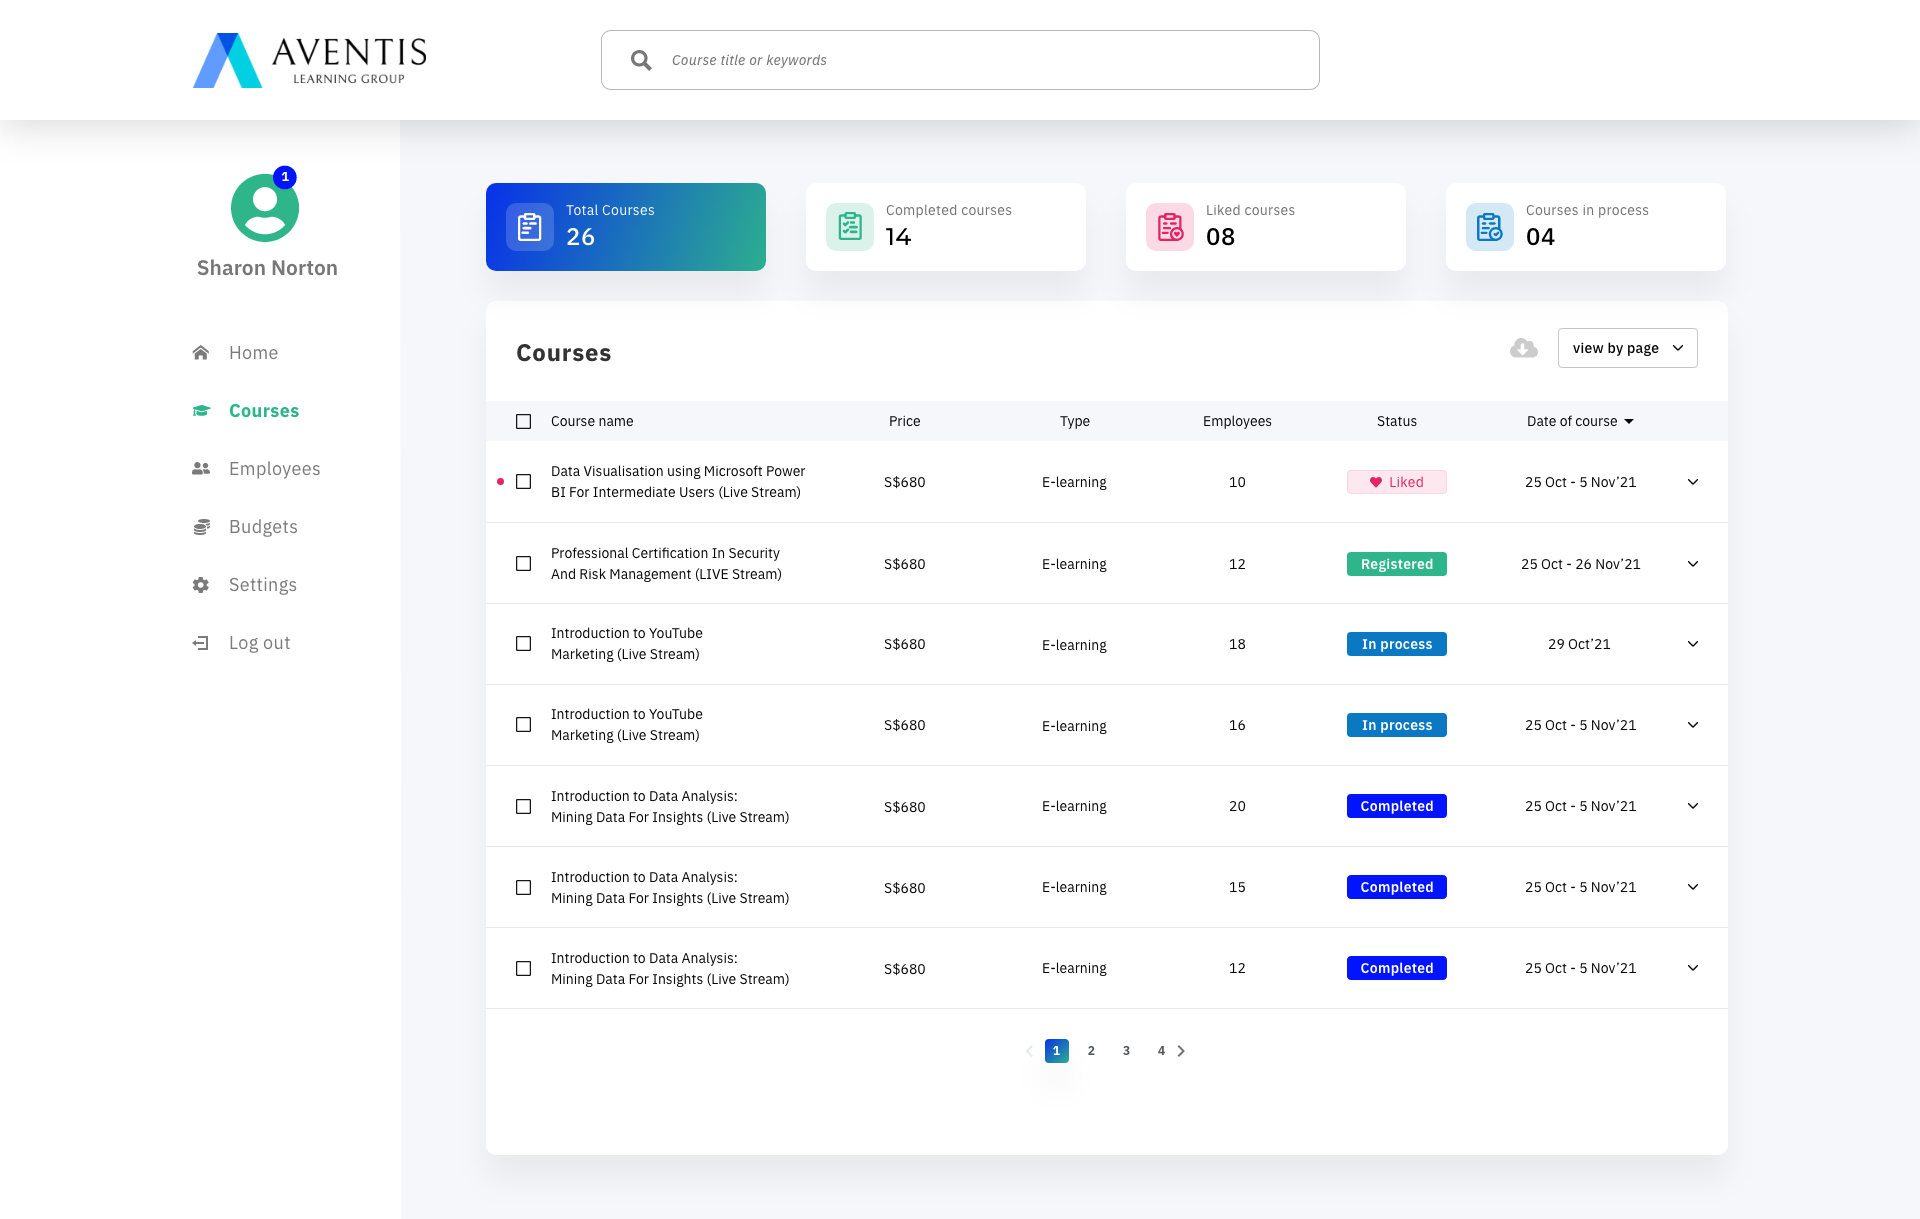
Task: Click the Type column header
Action: click(1075, 421)
